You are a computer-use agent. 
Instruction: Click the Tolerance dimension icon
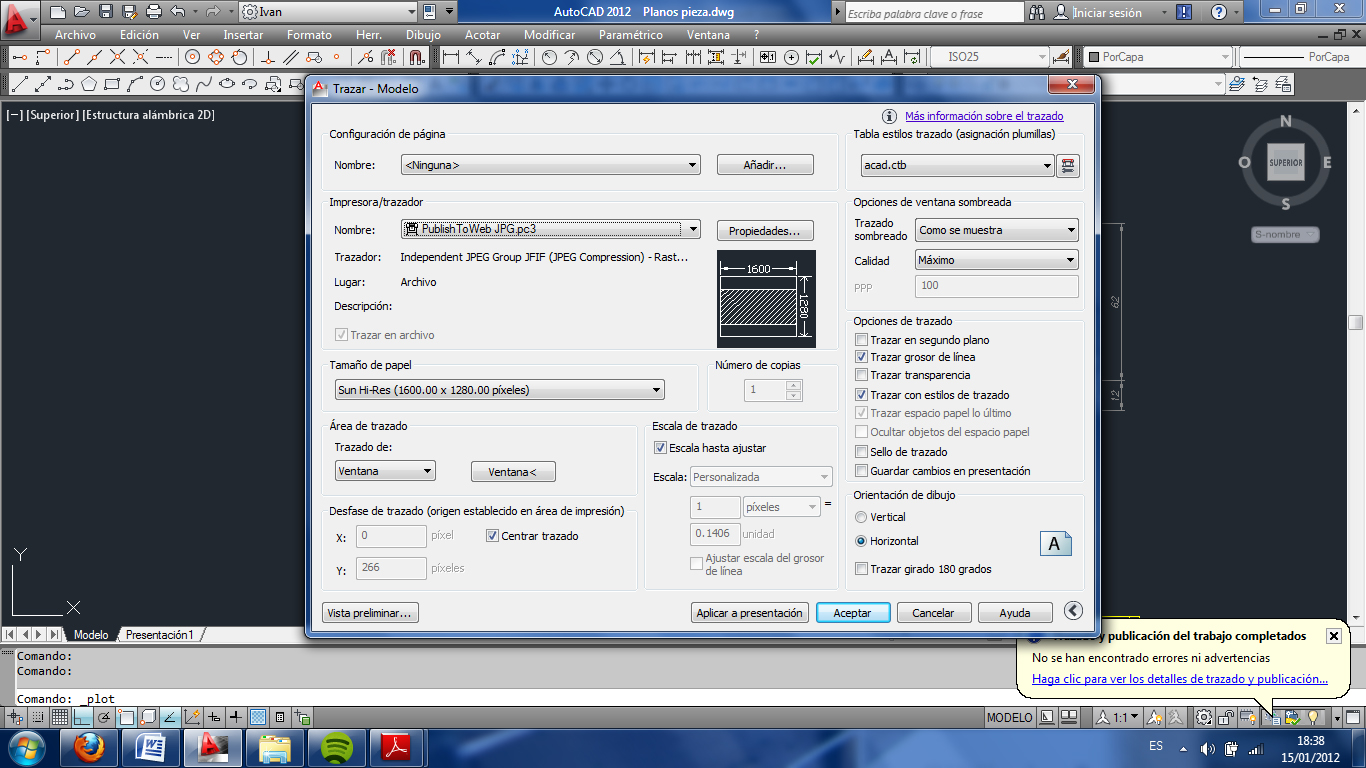768,57
